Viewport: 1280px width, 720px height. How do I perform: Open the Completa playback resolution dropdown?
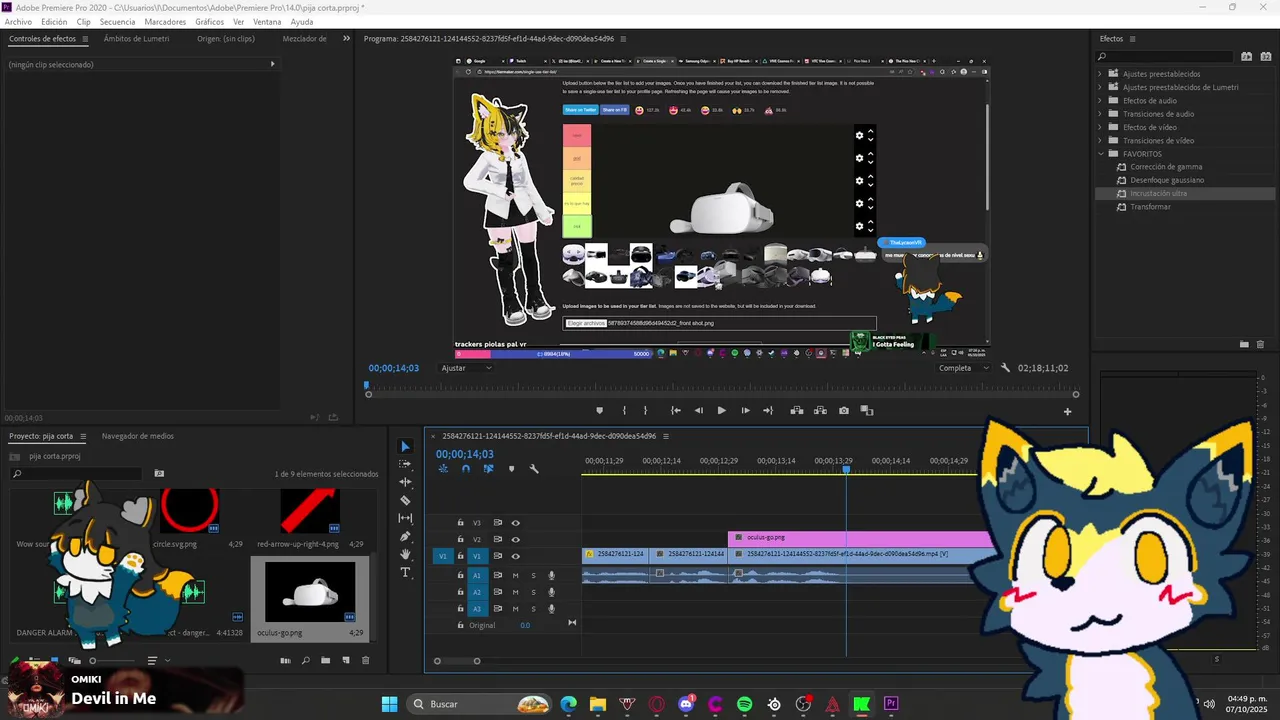[x=964, y=368]
